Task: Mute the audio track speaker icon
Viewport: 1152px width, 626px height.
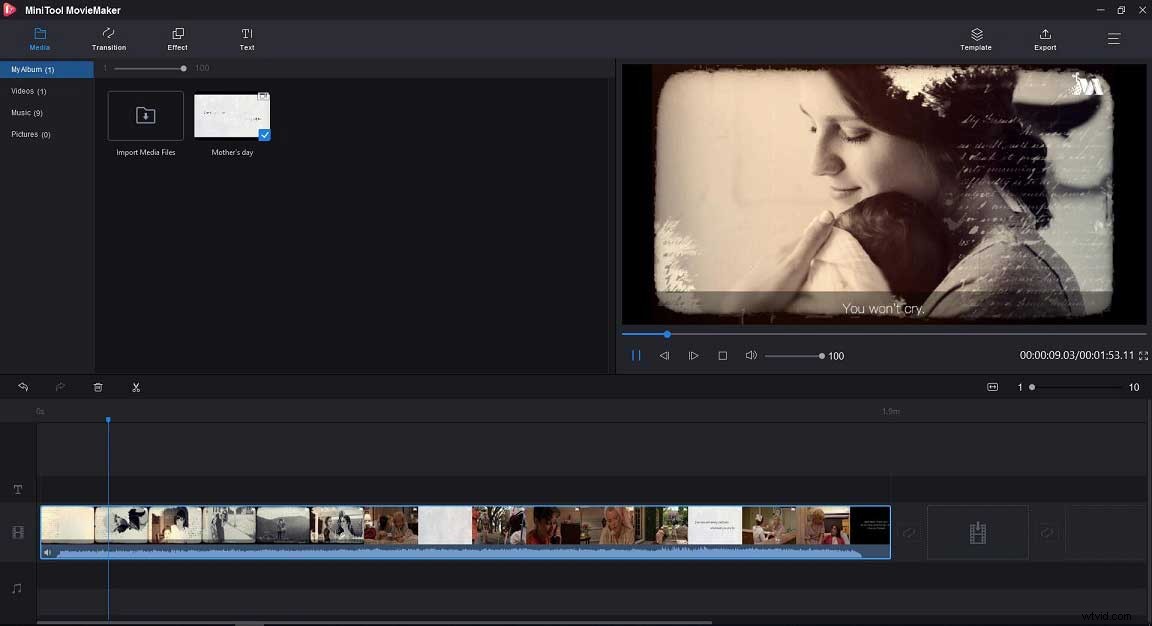Action: coord(47,552)
